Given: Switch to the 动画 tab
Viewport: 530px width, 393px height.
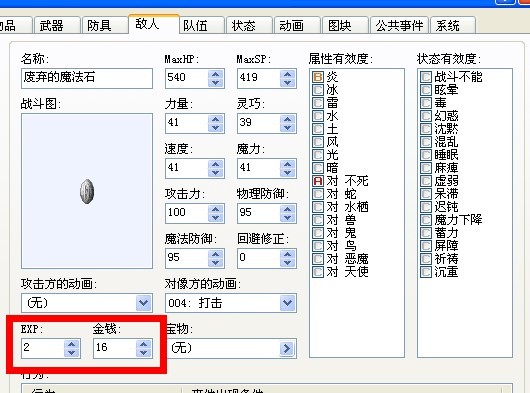Looking at the screenshot, I should [x=297, y=25].
